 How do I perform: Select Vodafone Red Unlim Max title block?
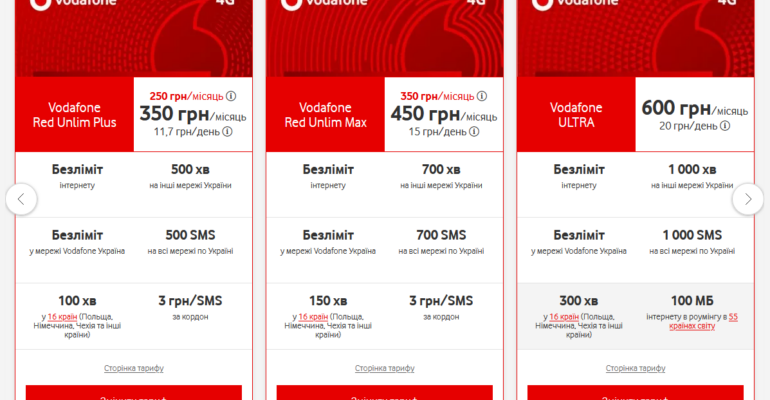326,114
